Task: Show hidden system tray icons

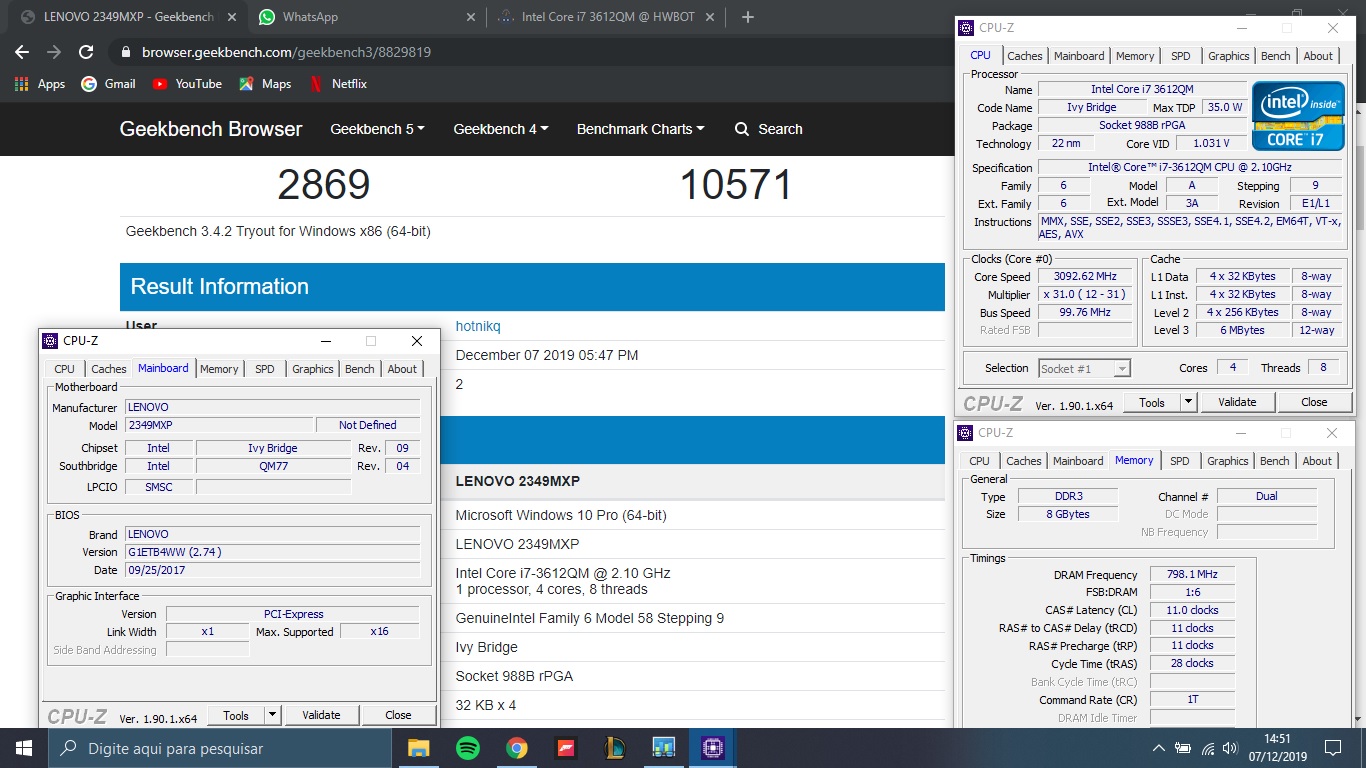Action: (1158, 748)
